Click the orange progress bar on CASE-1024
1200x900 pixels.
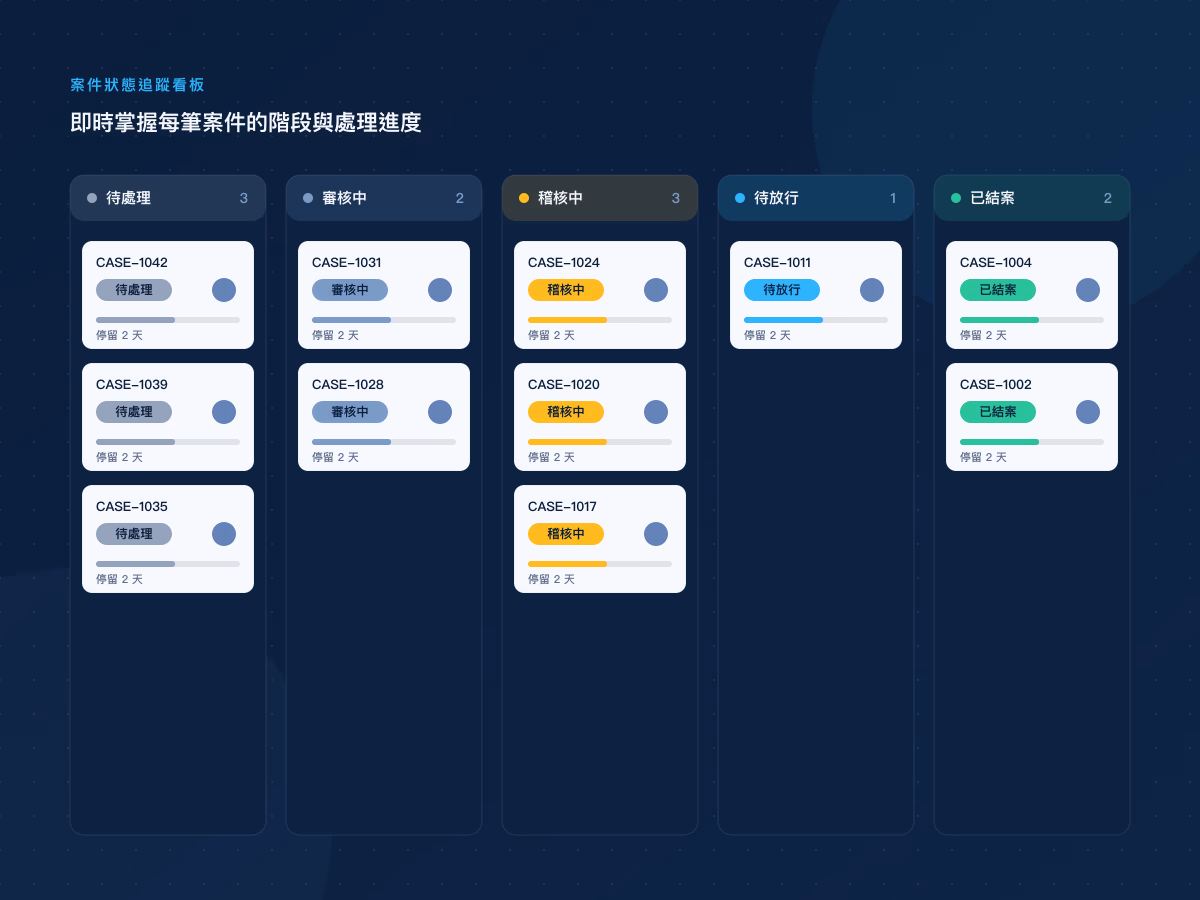click(x=600, y=320)
